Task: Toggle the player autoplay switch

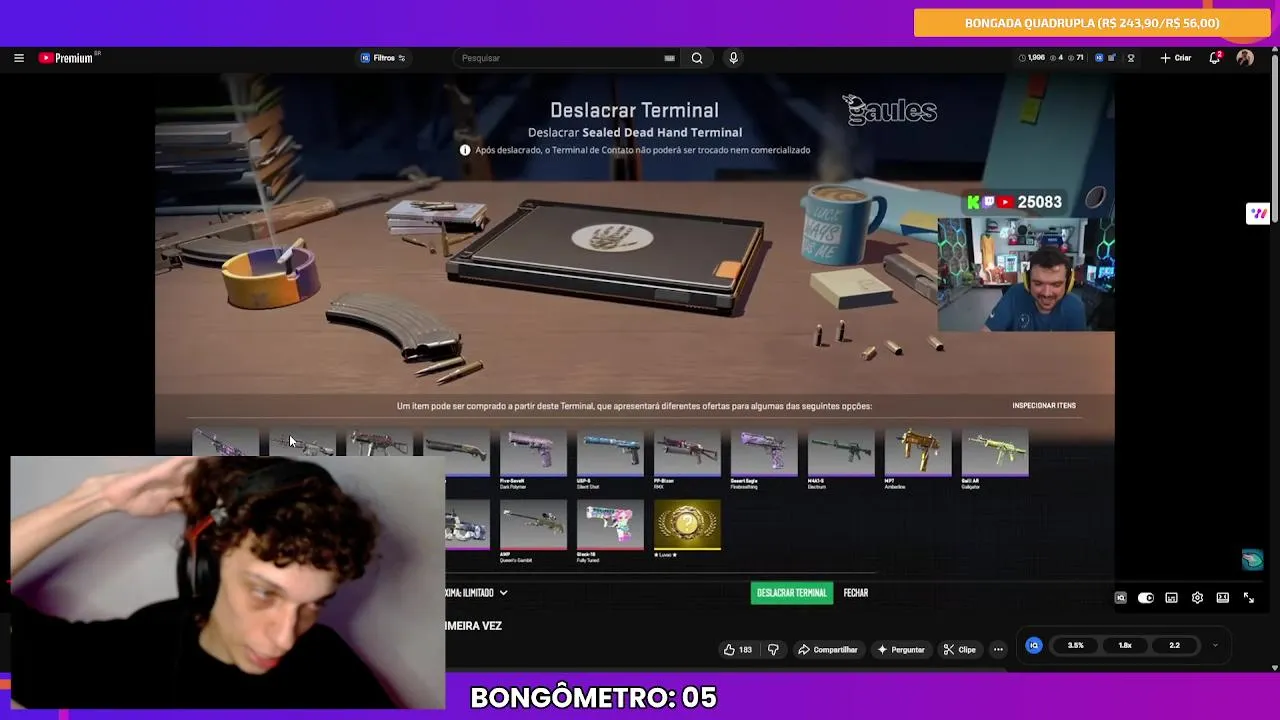Action: pyautogui.click(x=1146, y=598)
